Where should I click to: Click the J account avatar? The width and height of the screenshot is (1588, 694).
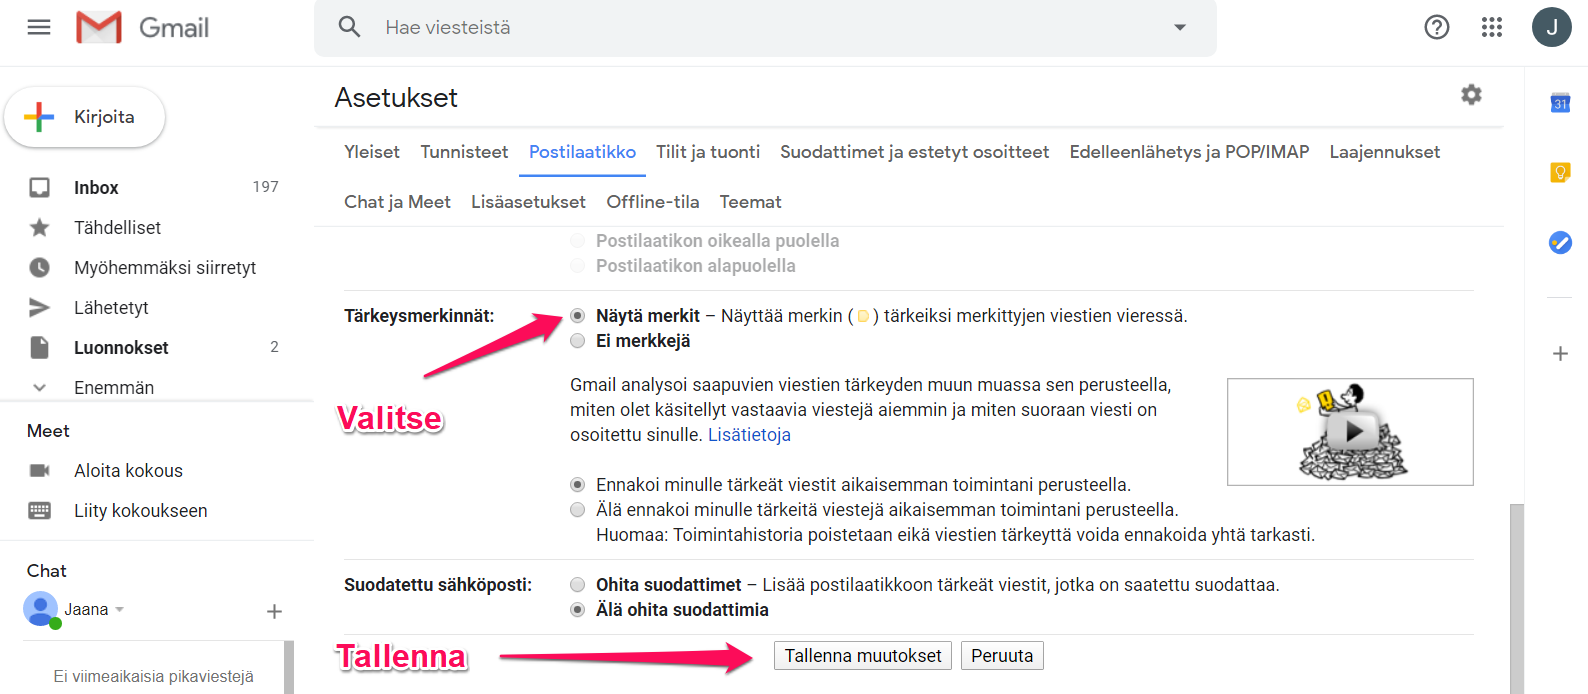[x=1551, y=27]
